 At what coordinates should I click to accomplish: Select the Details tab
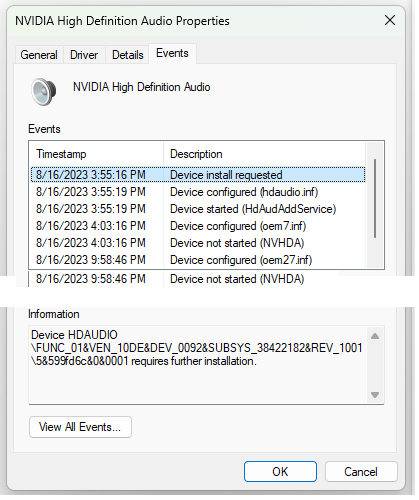pos(128,55)
